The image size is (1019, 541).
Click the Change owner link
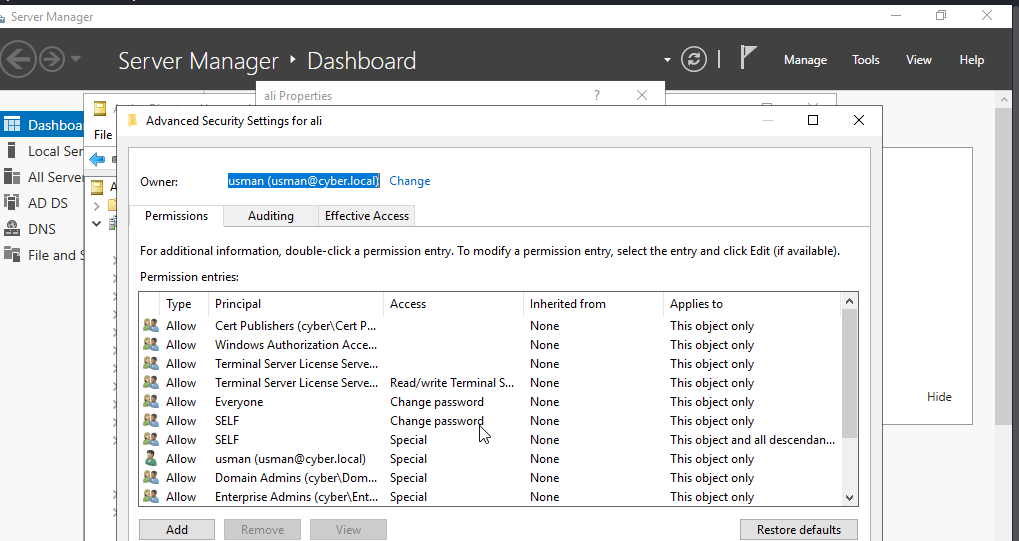point(409,181)
